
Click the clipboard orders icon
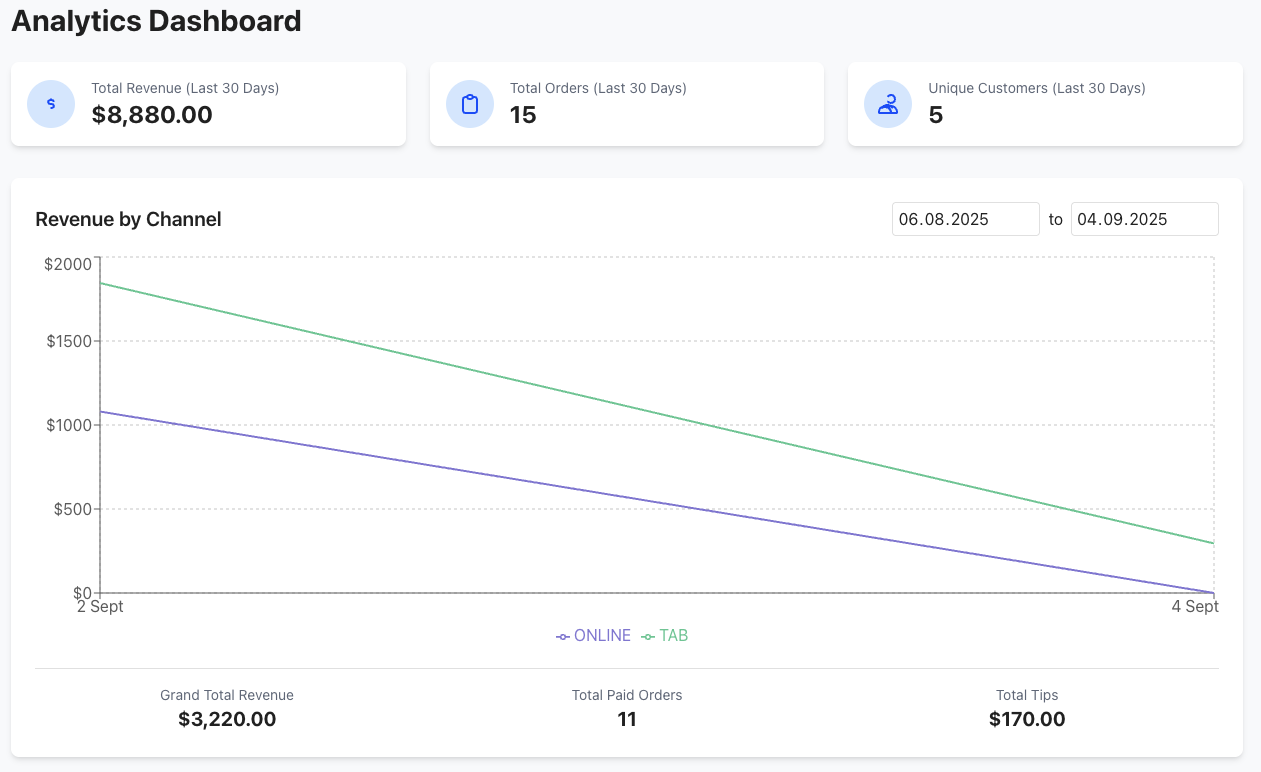pos(469,104)
